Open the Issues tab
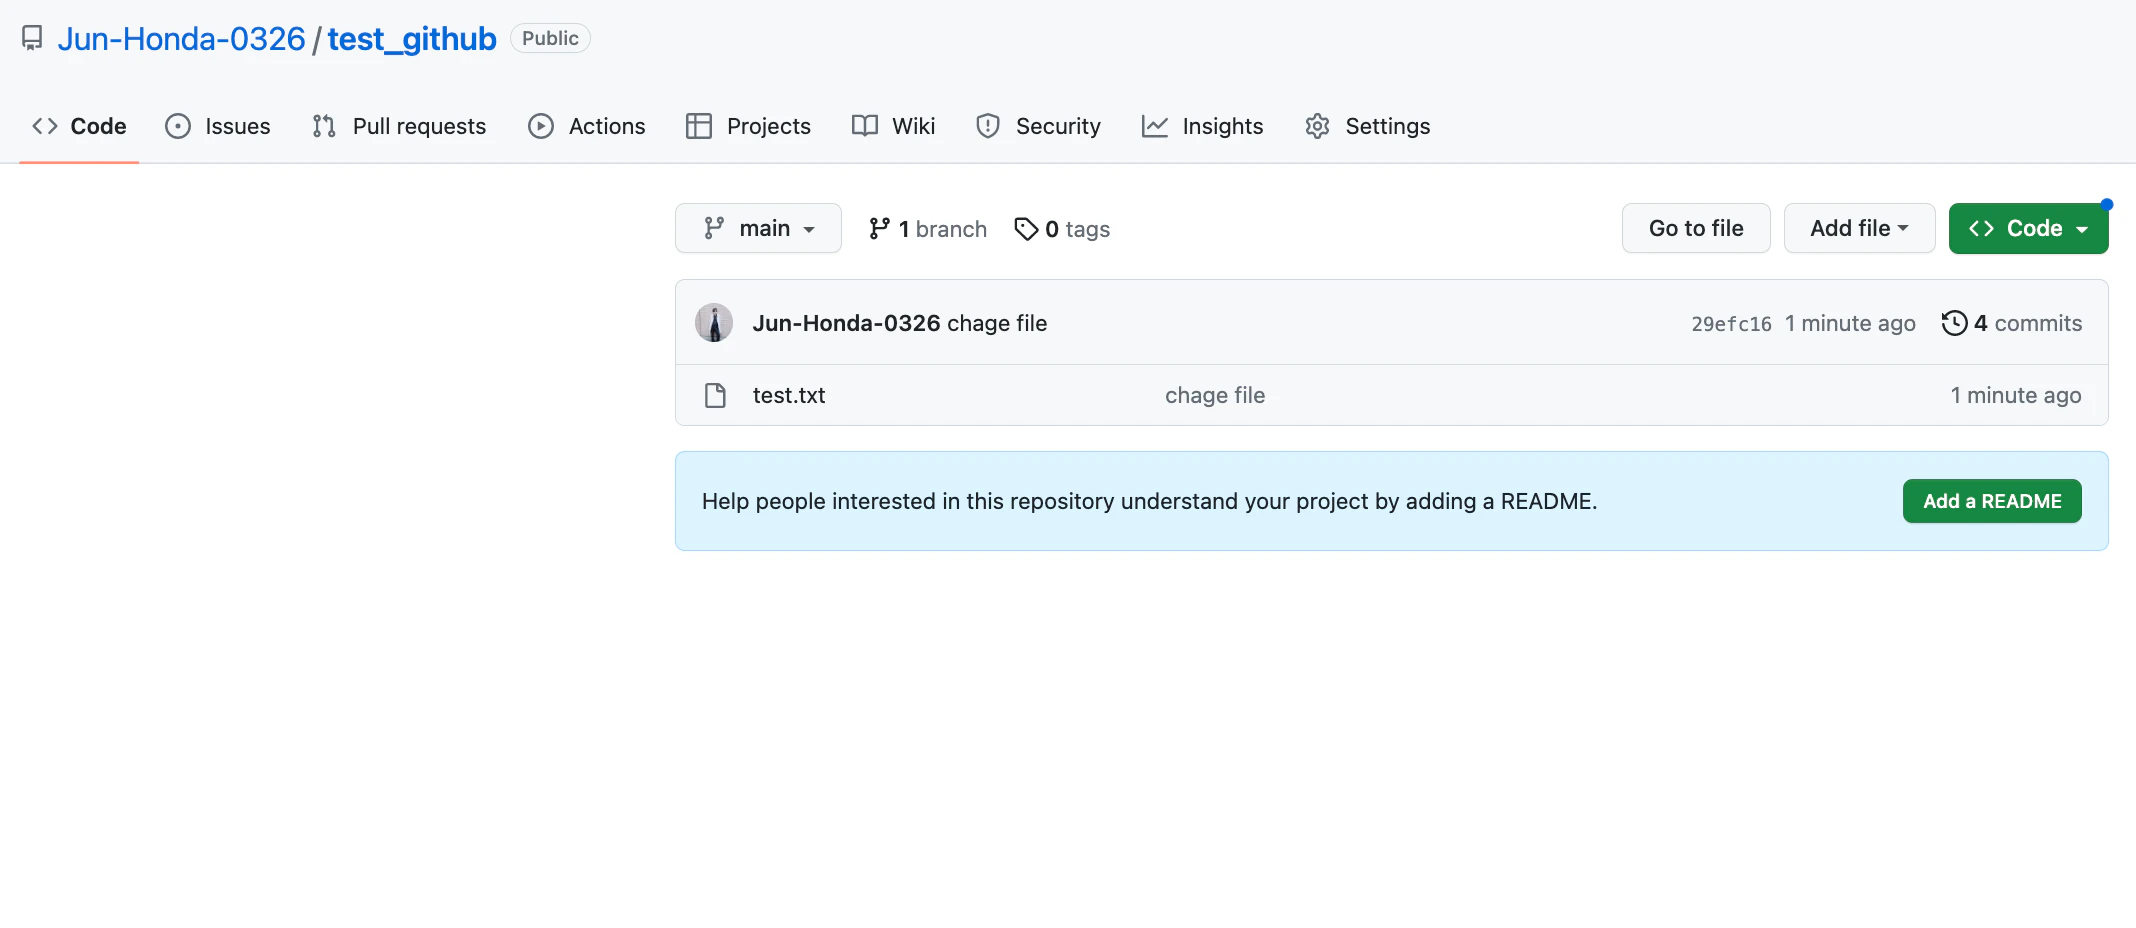The height and width of the screenshot is (928, 2136). (x=218, y=126)
